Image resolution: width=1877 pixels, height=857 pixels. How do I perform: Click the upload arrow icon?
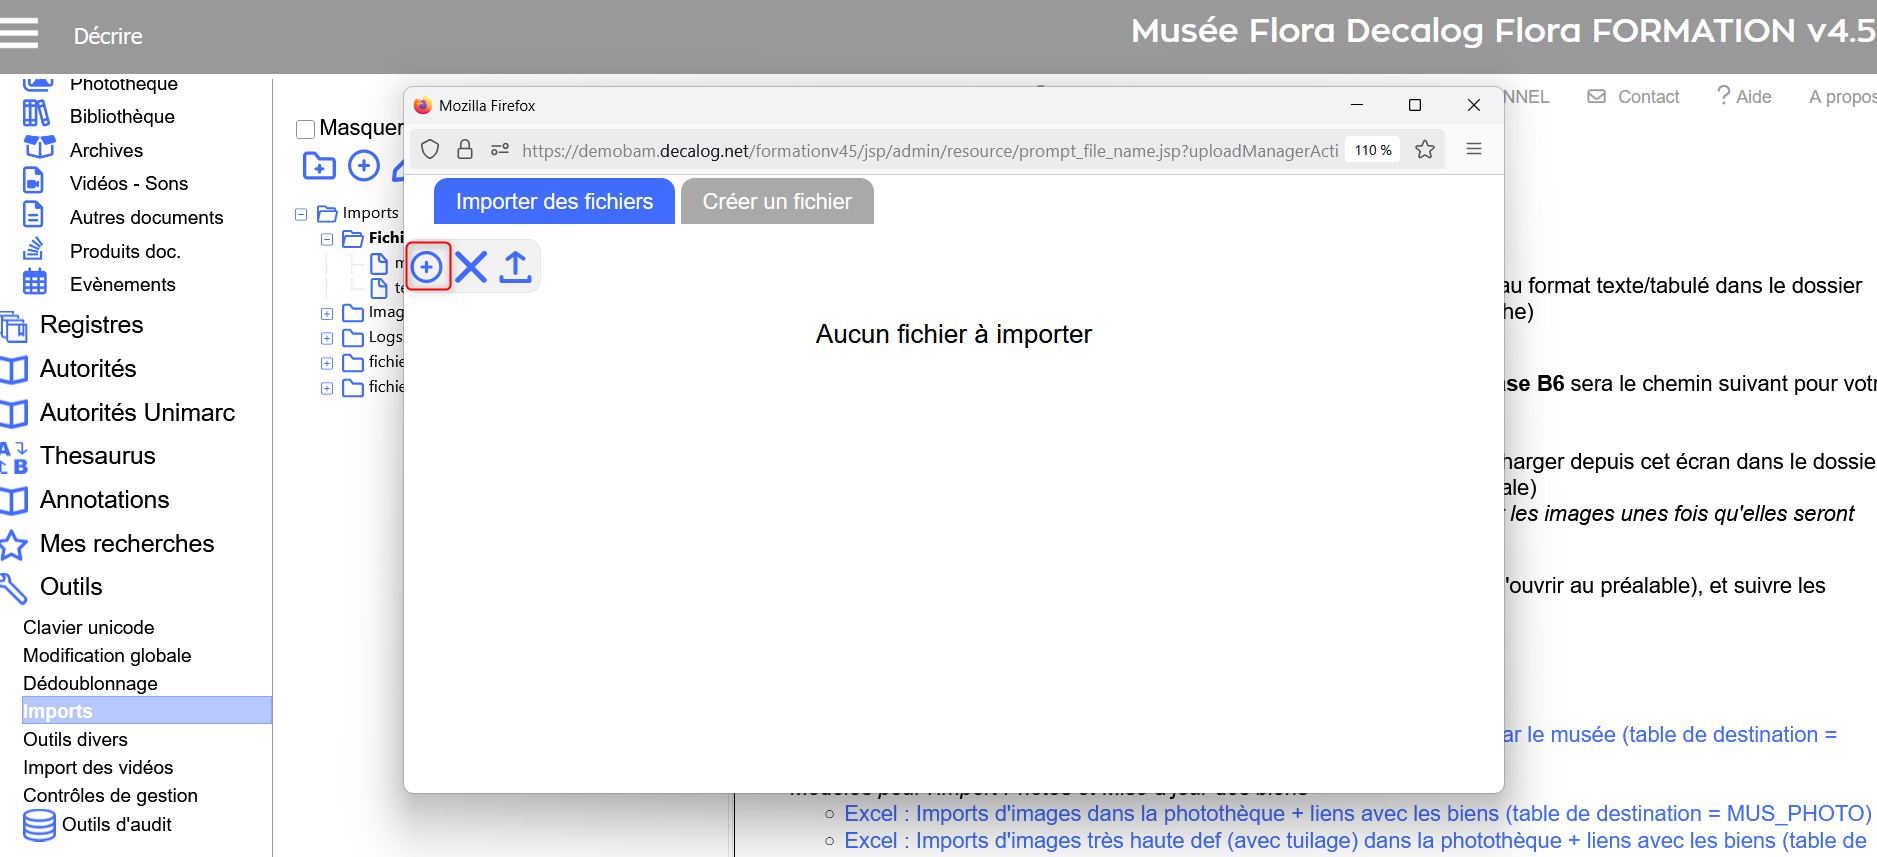tap(515, 267)
